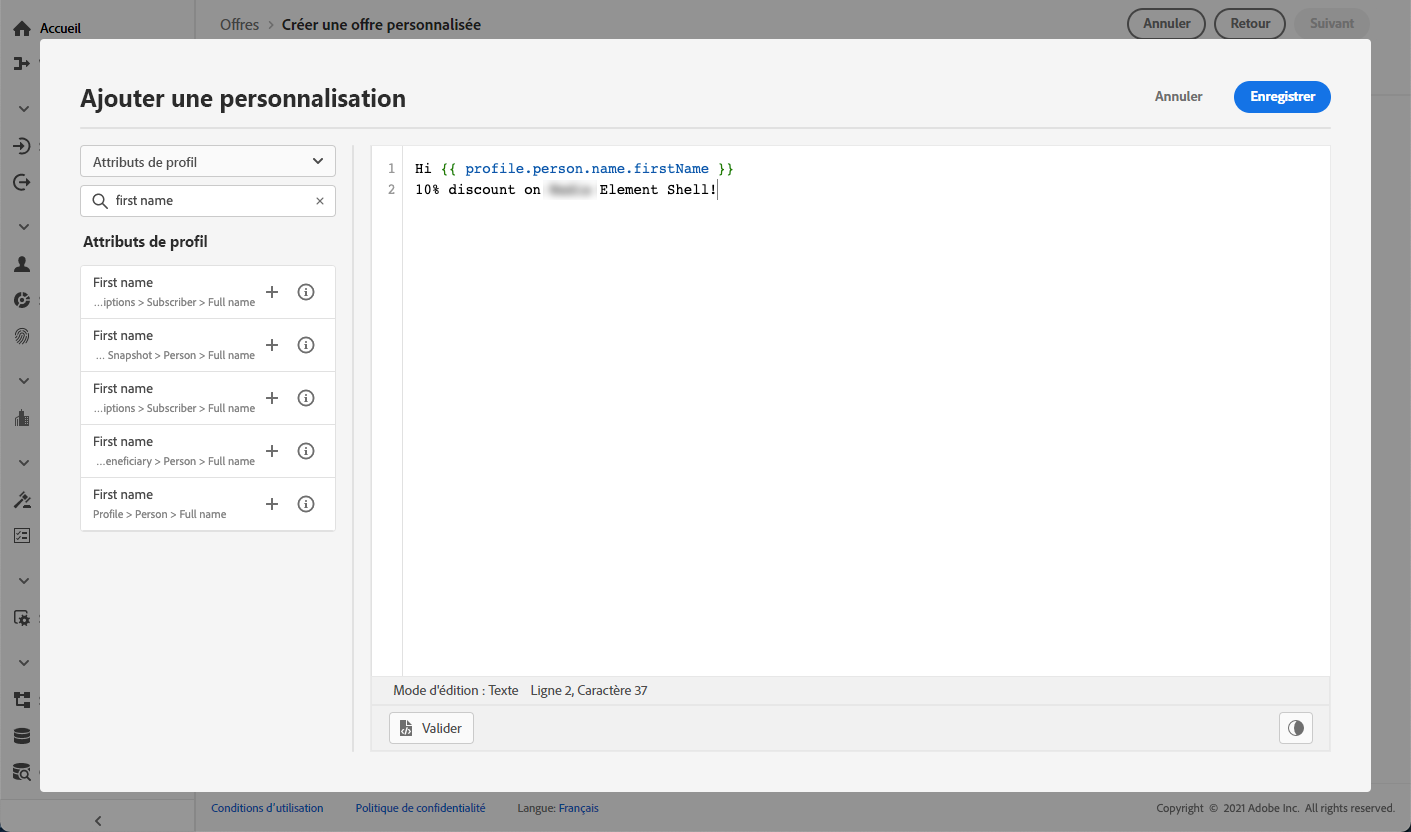Add the topmost Subscriber First name attribute
This screenshot has width=1411, height=832.
(x=272, y=292)
